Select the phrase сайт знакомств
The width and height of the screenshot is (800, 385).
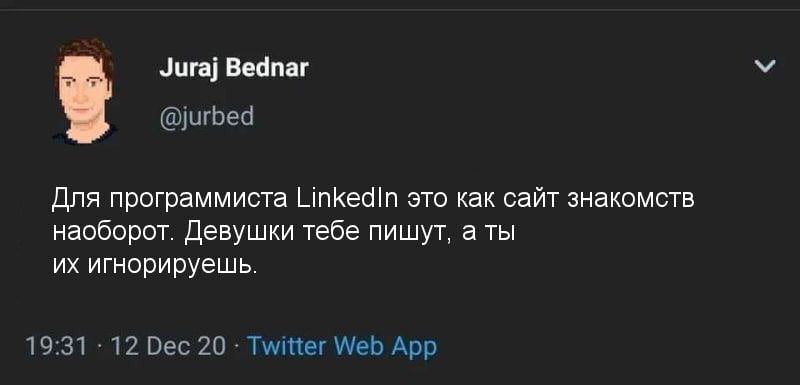coord(598,199)
